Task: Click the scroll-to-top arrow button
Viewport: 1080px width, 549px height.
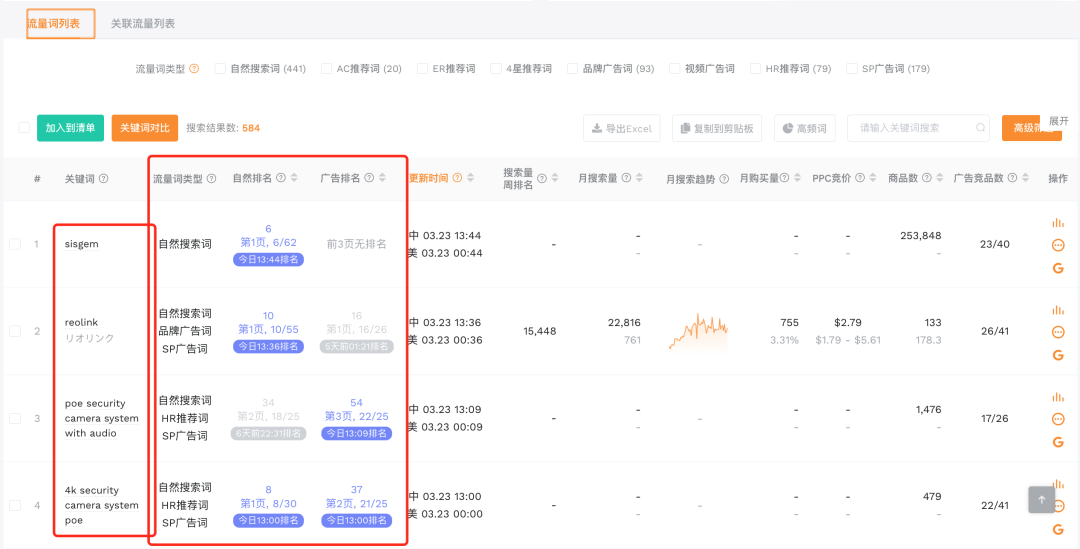Action: coord(1042,500)
